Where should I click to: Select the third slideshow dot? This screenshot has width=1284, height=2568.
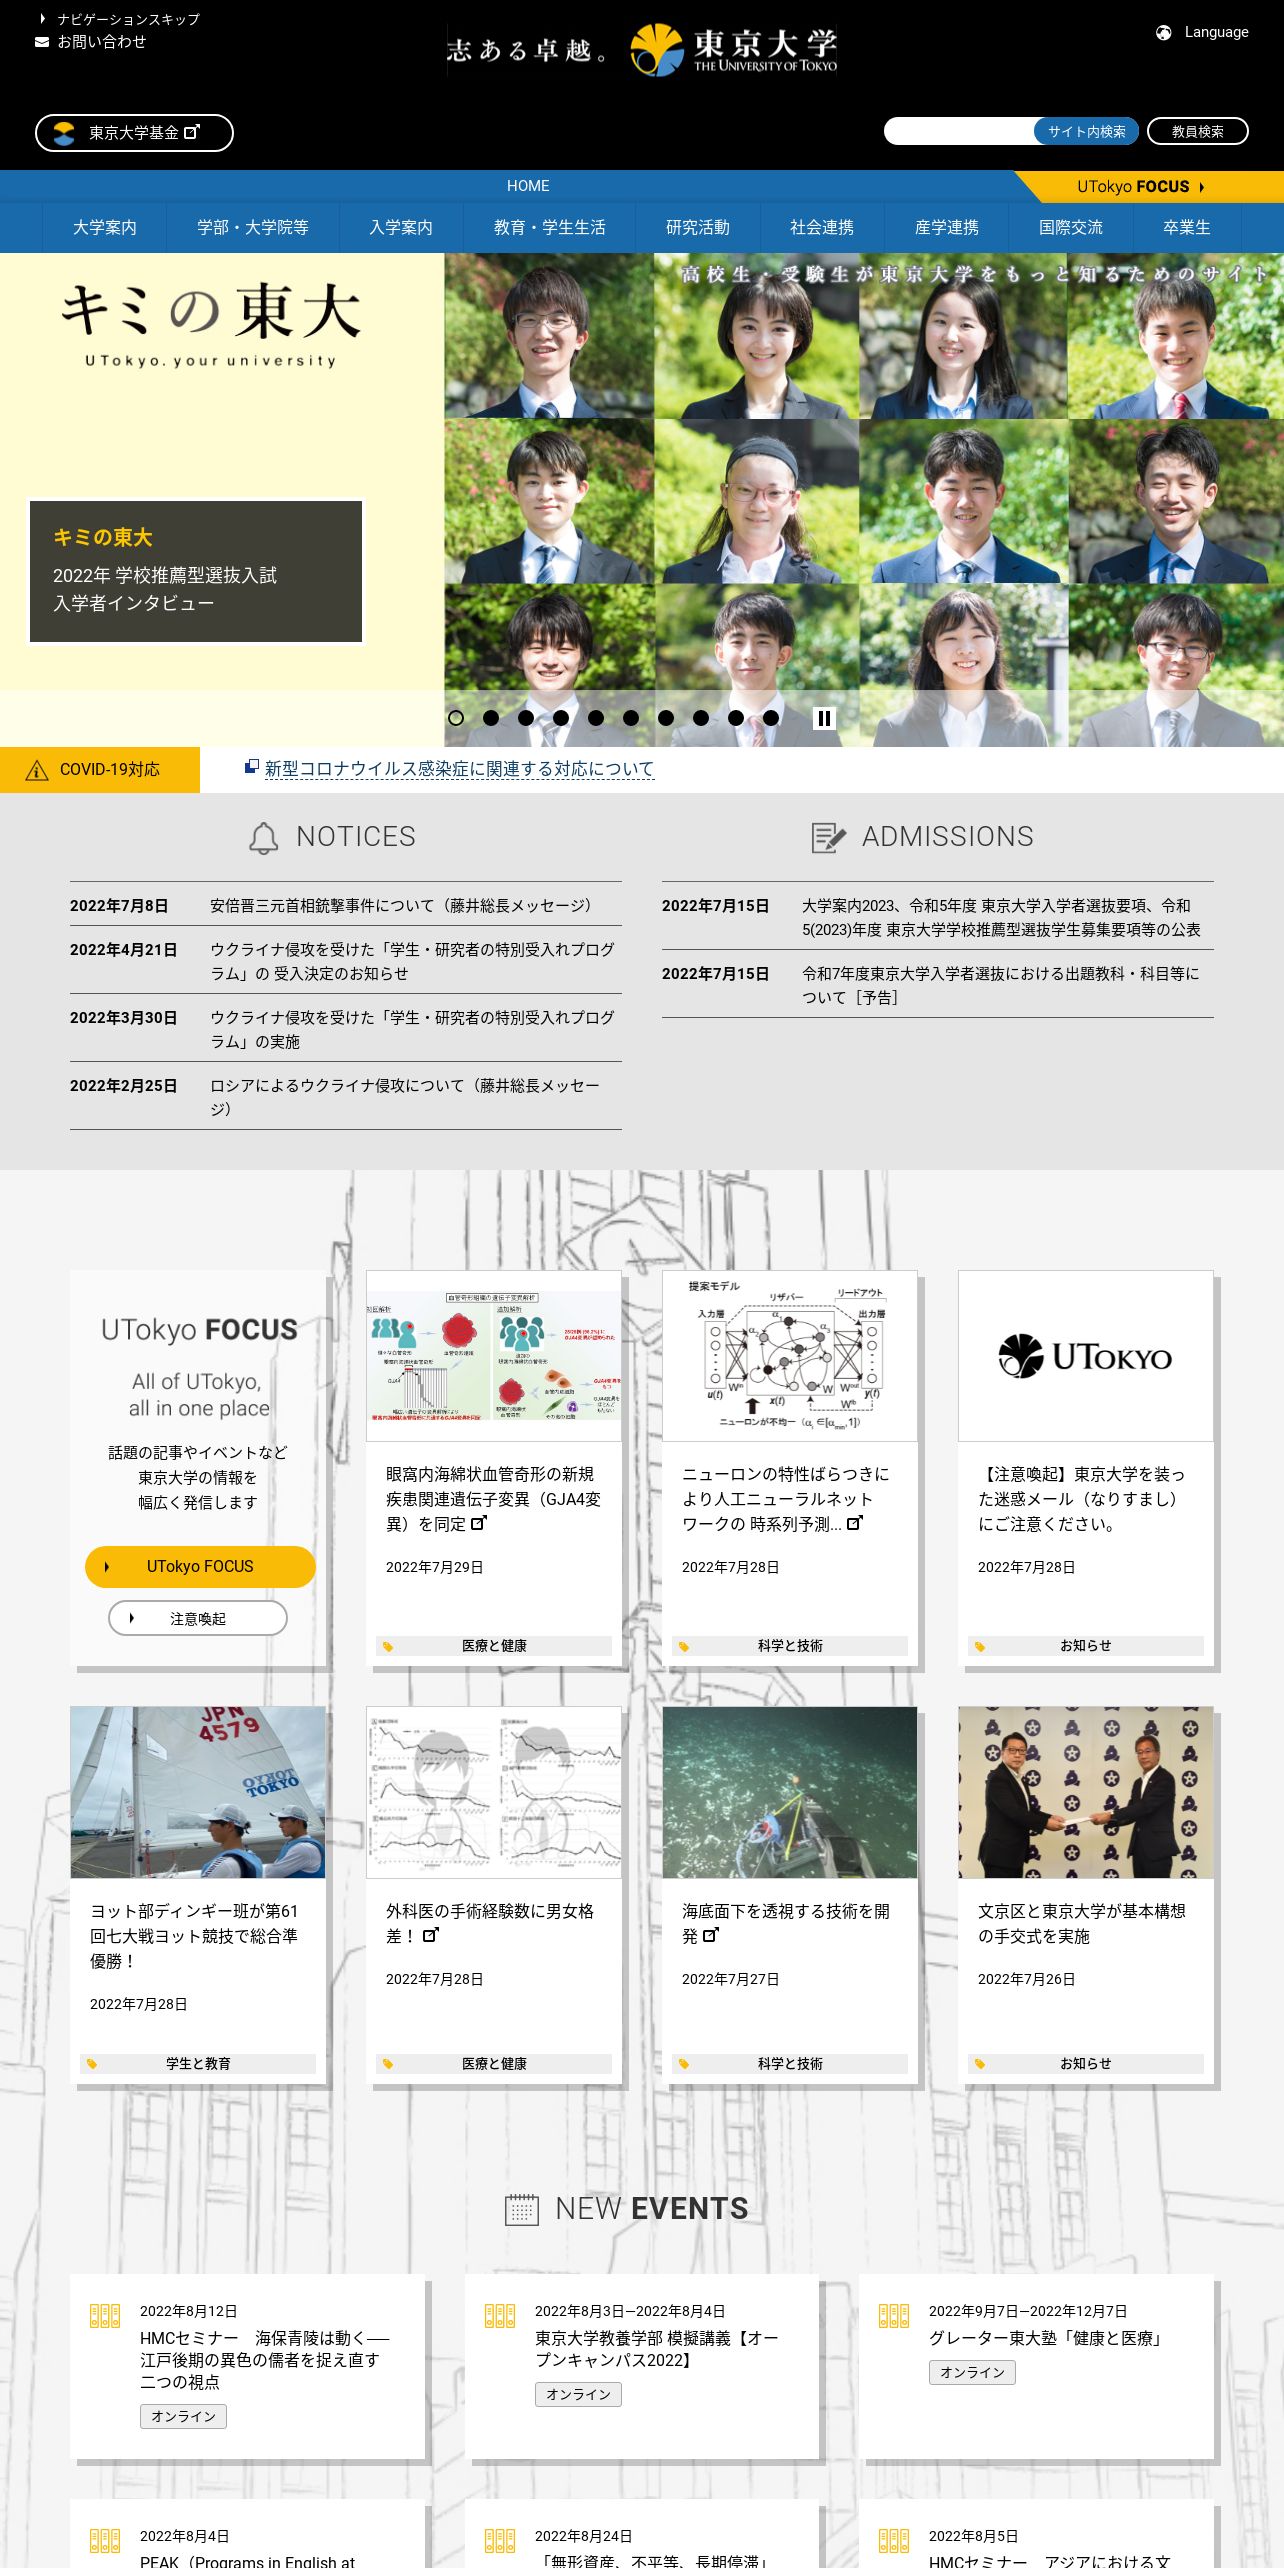tap(526, 718)
